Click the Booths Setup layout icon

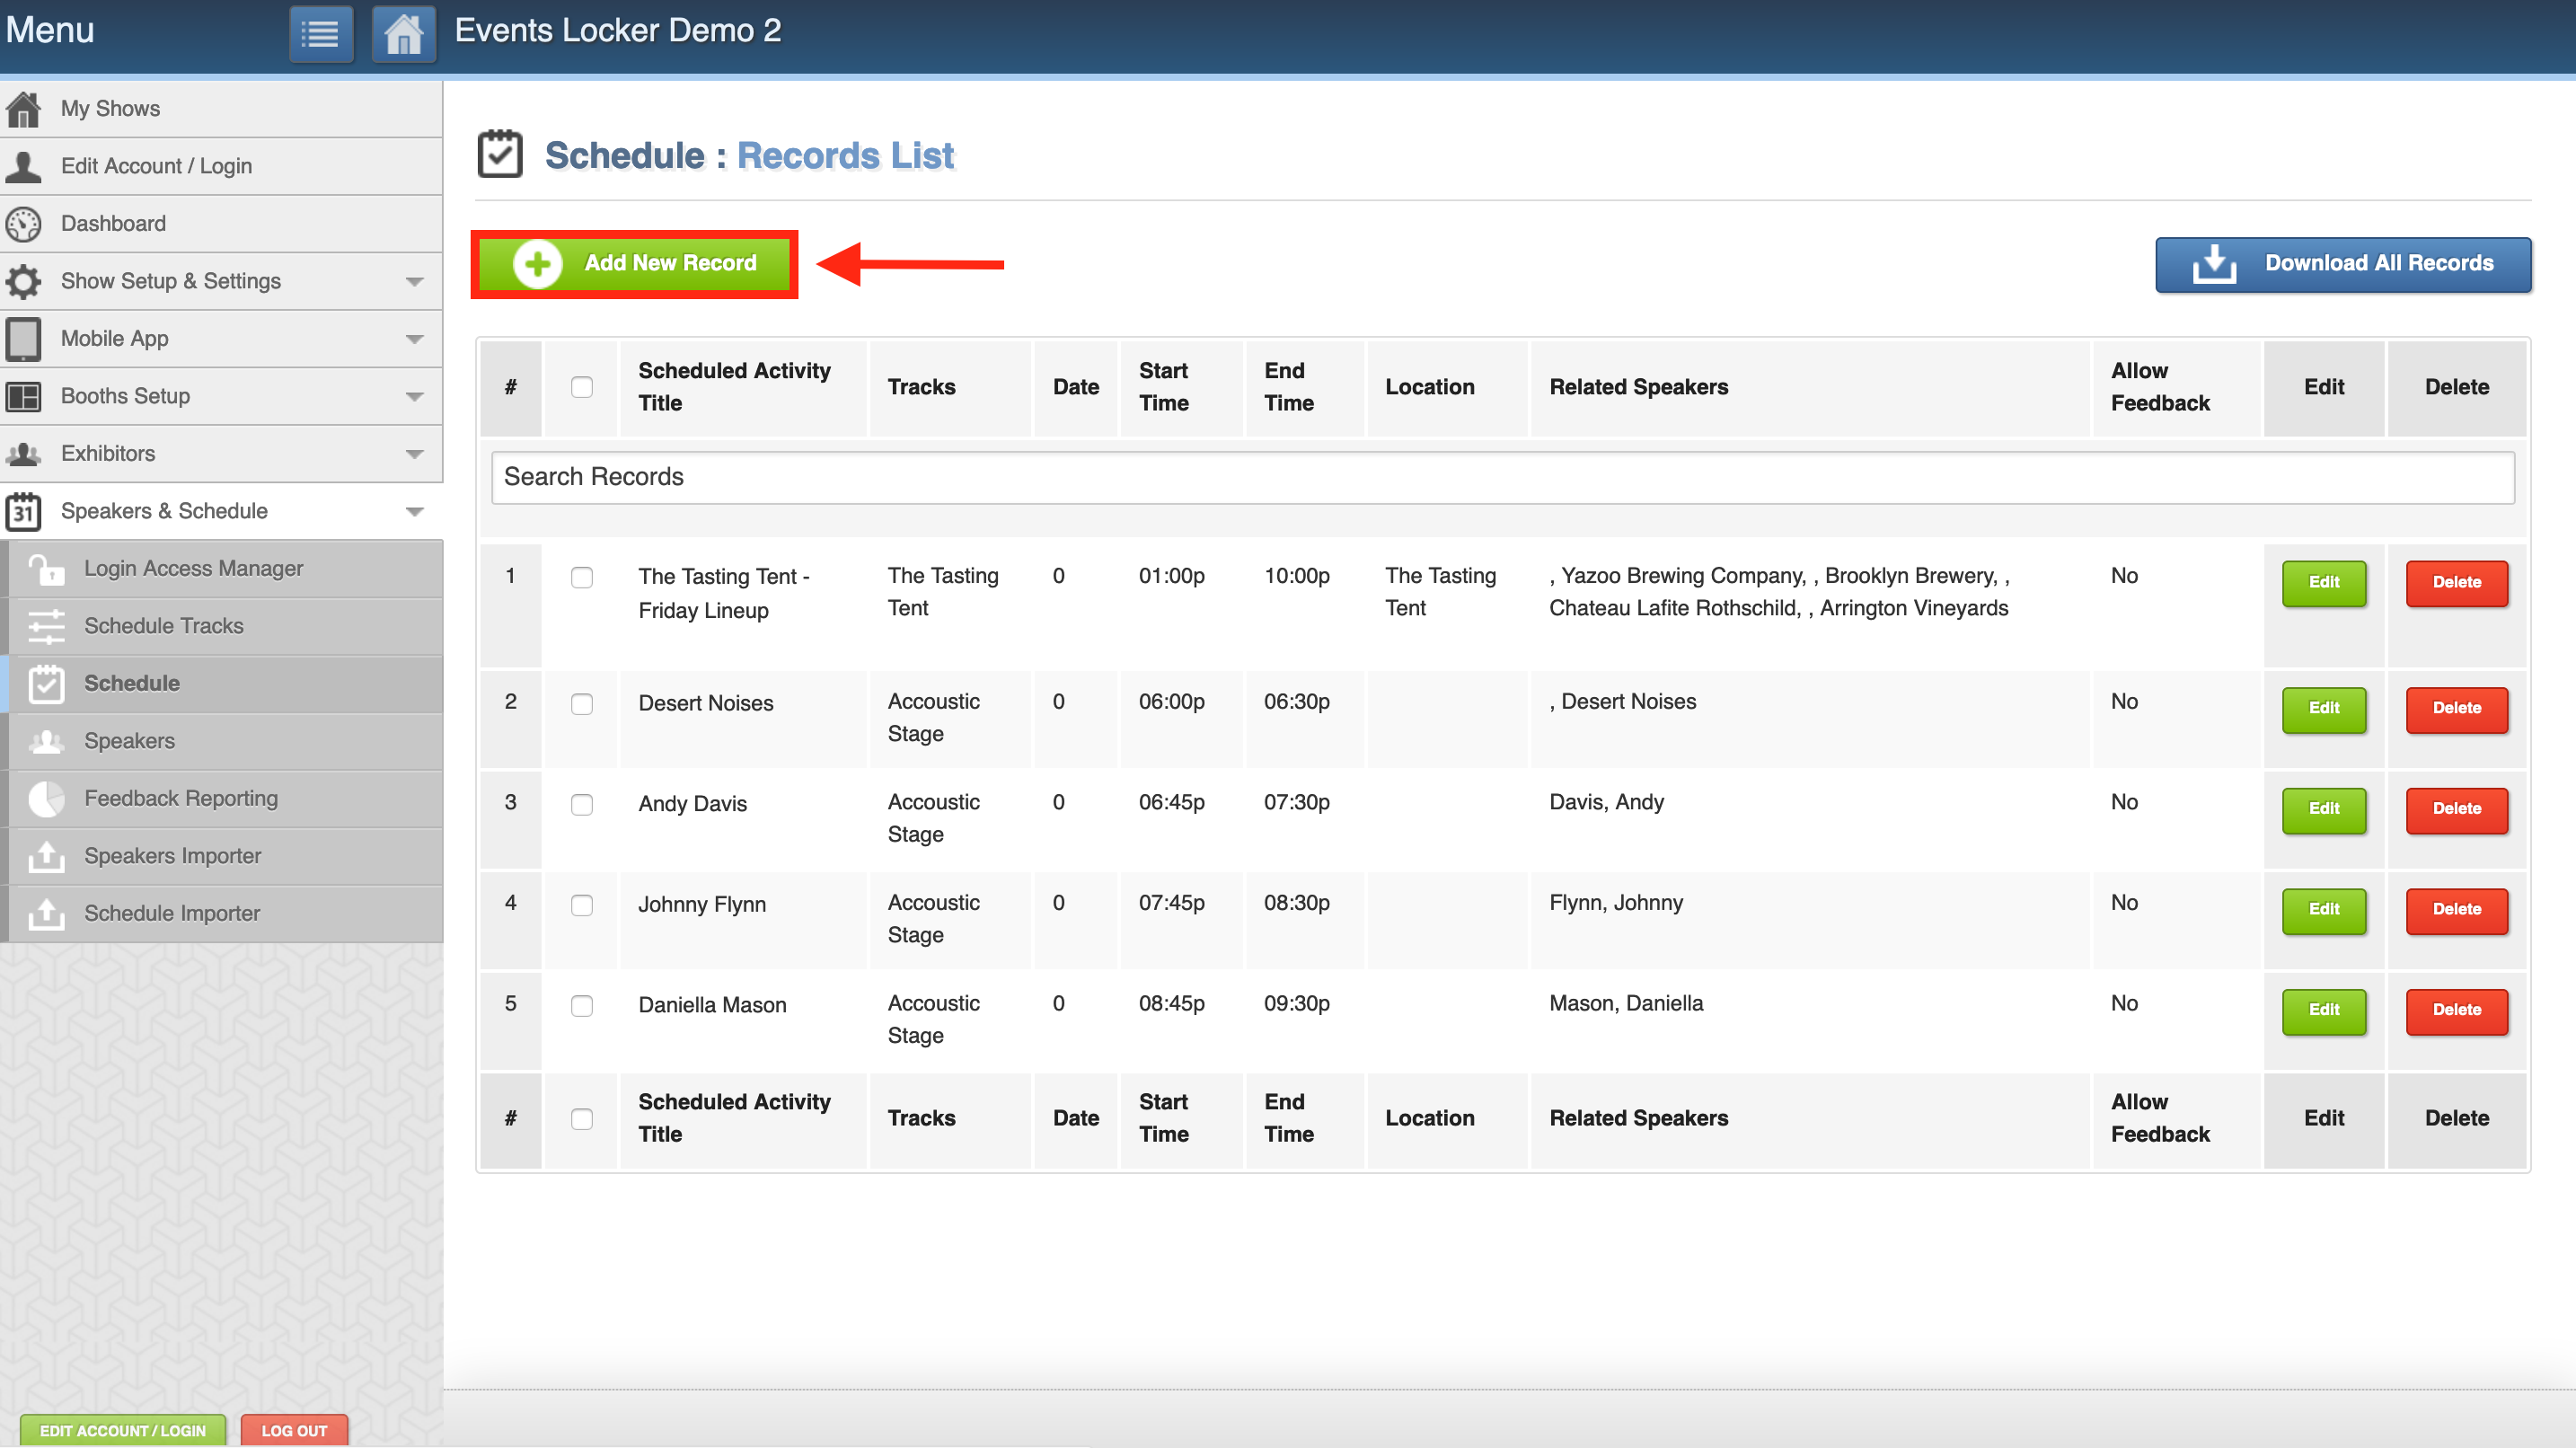coord(23,396)
